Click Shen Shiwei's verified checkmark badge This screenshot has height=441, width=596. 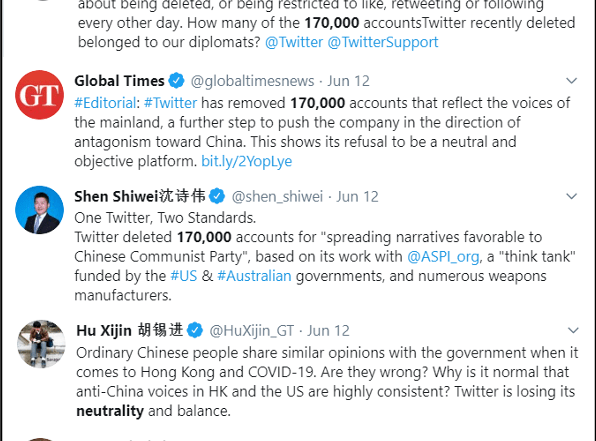click(x=217, y=196)
